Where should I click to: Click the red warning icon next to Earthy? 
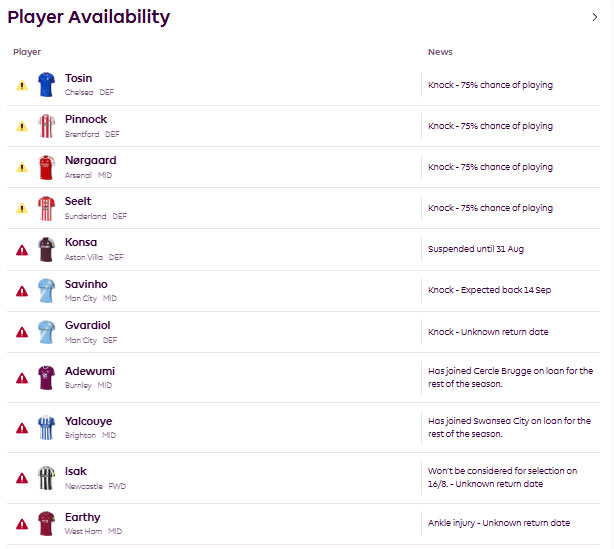click(22, 524)
